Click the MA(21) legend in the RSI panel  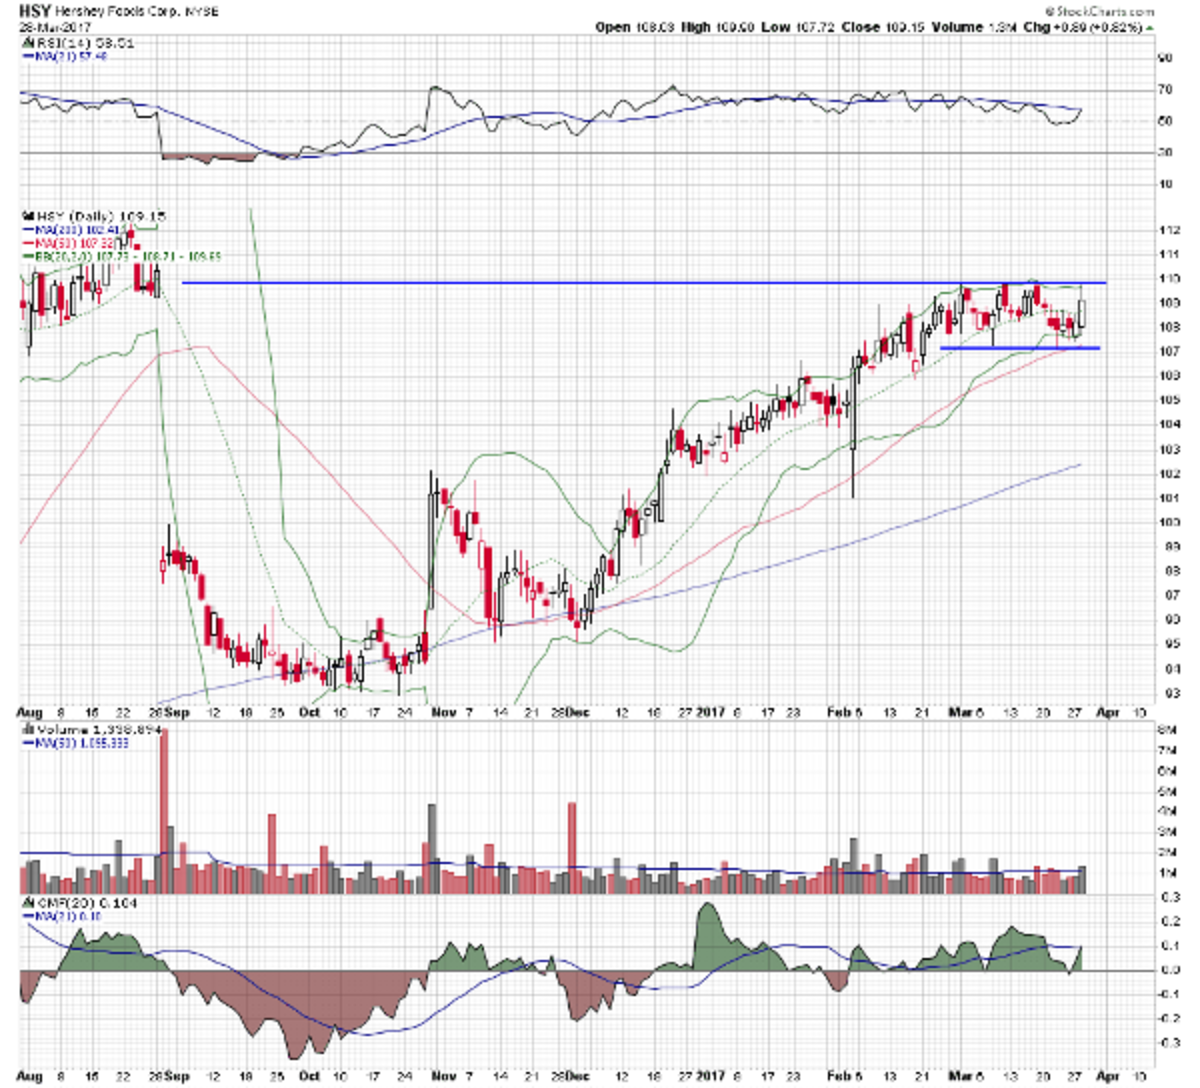(x=64, y=57)
